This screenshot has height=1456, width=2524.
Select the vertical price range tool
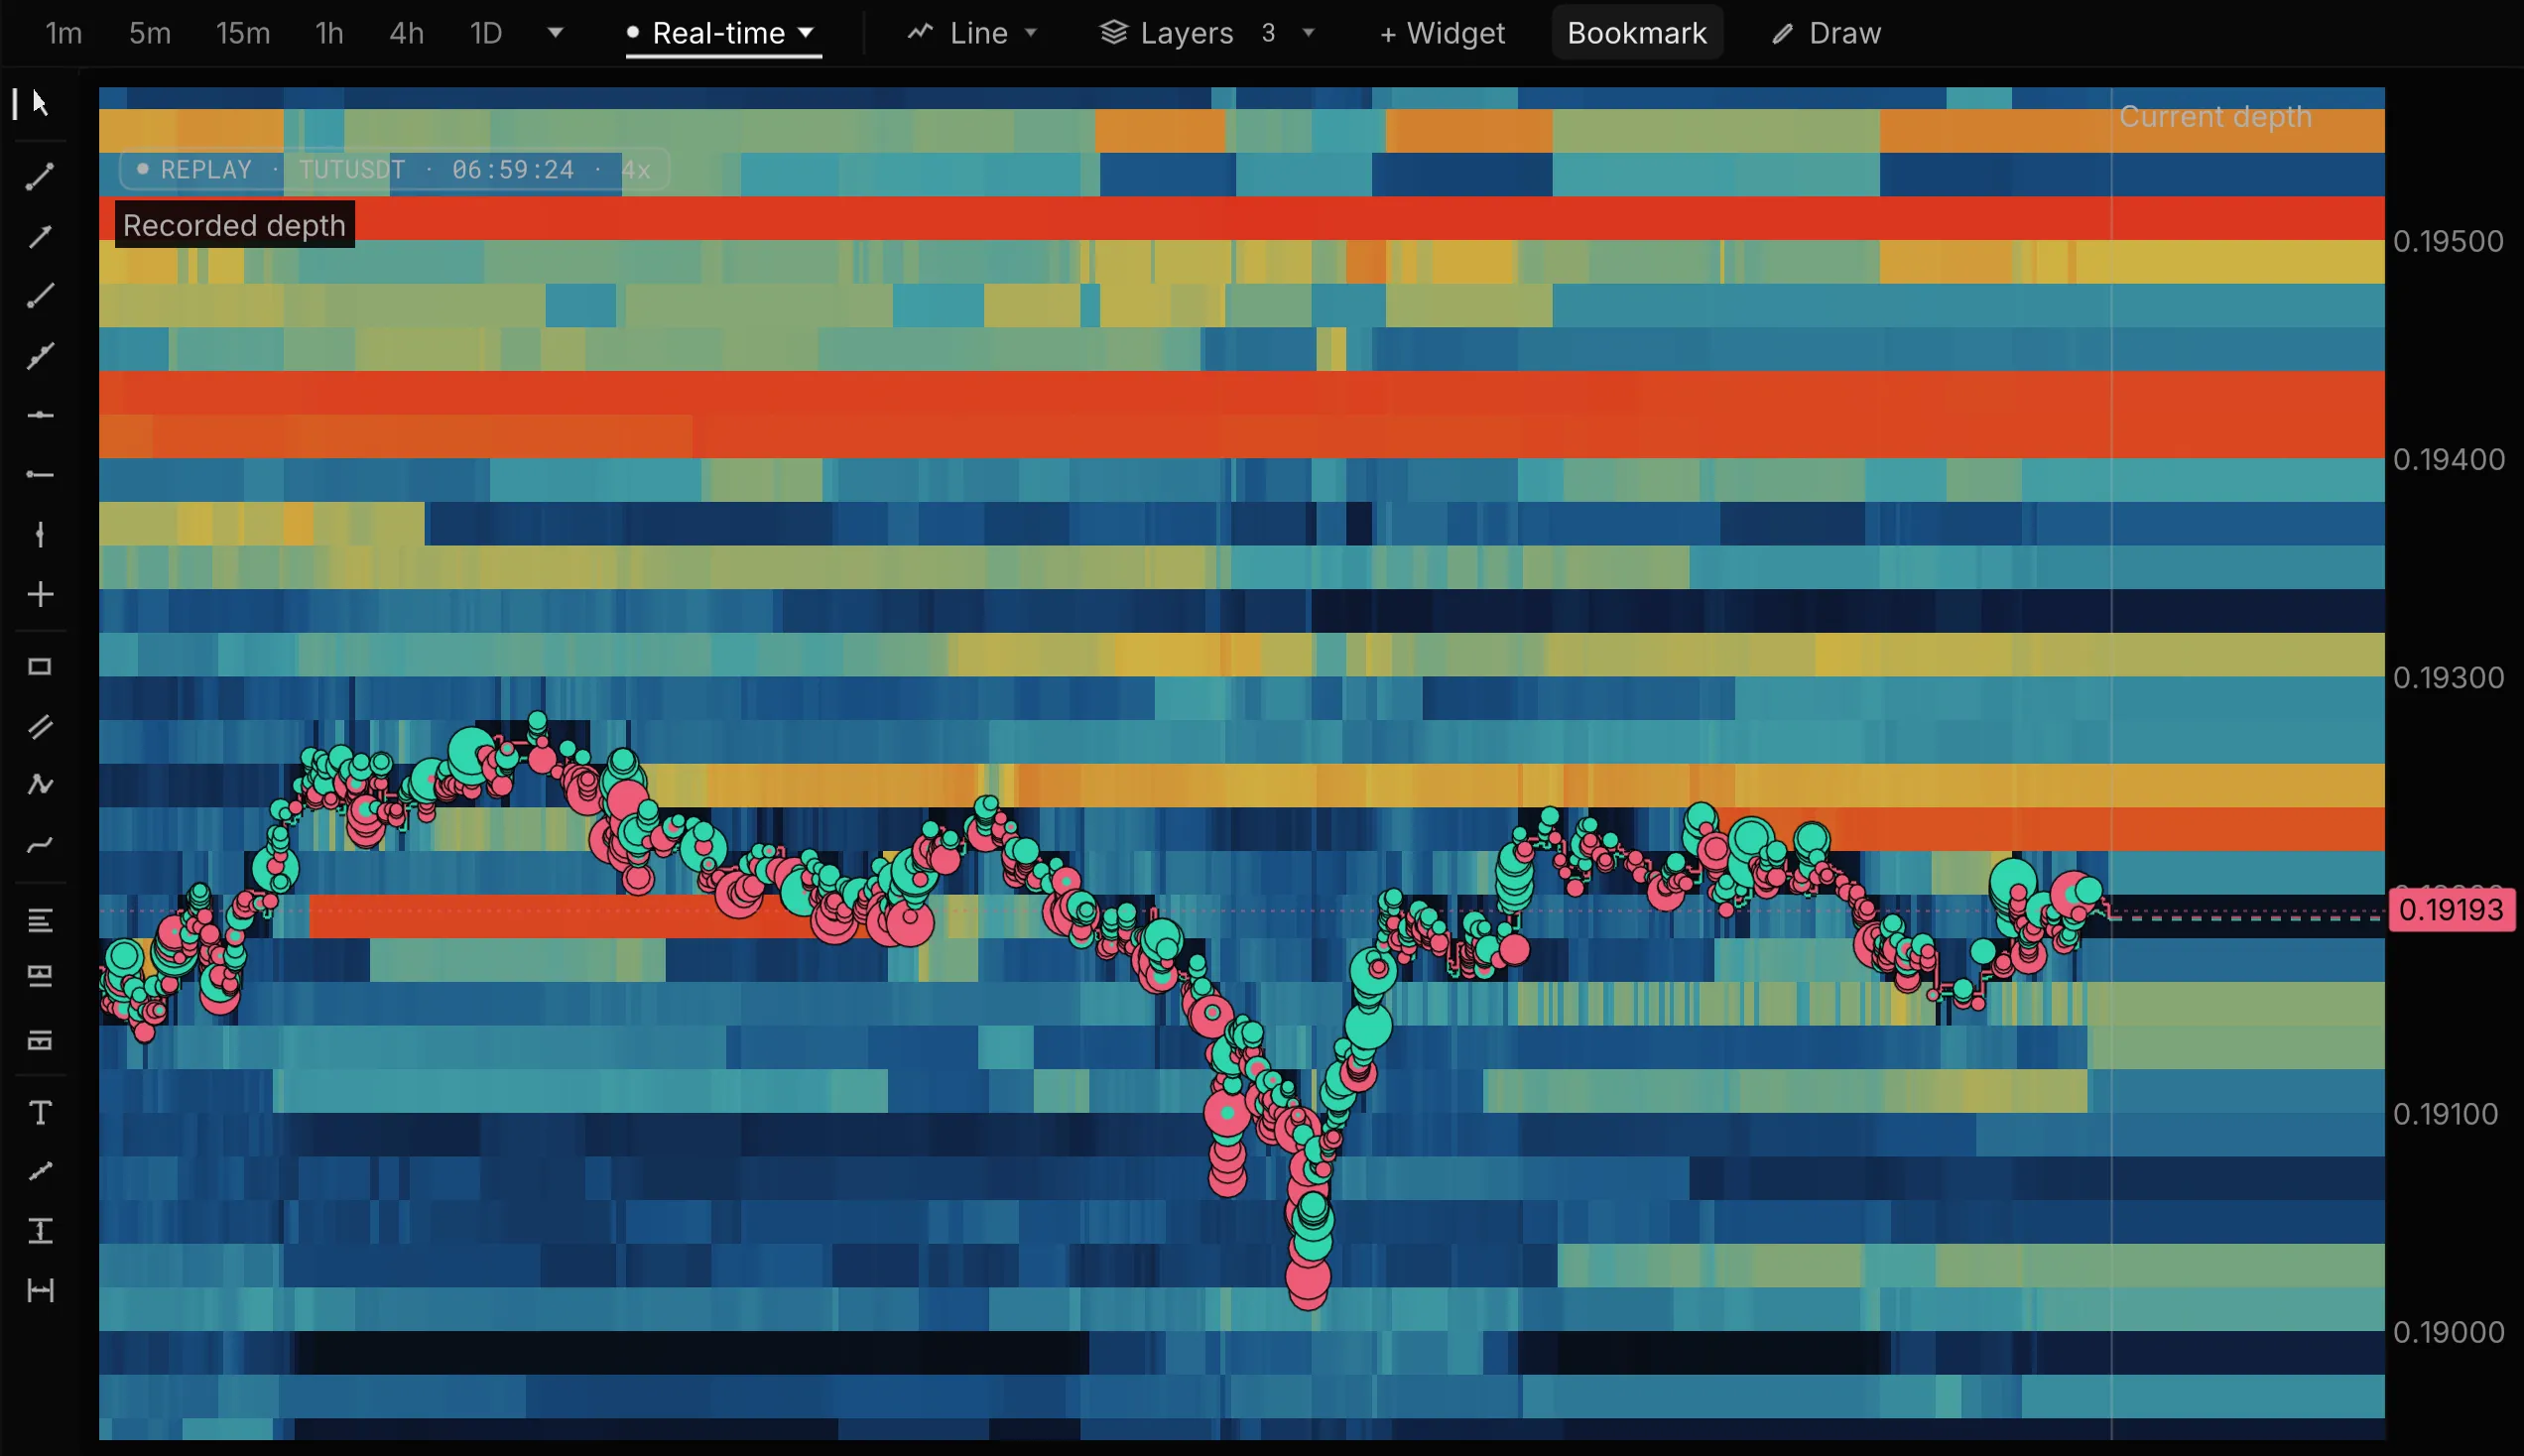coord(40,1231)
